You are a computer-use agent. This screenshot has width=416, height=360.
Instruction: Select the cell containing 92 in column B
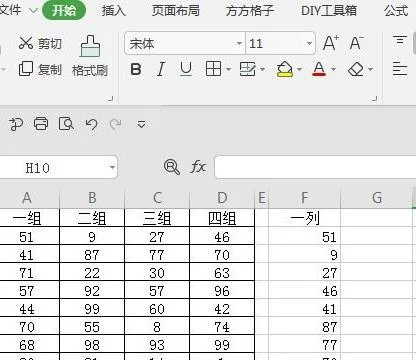[x=92, y=290]
